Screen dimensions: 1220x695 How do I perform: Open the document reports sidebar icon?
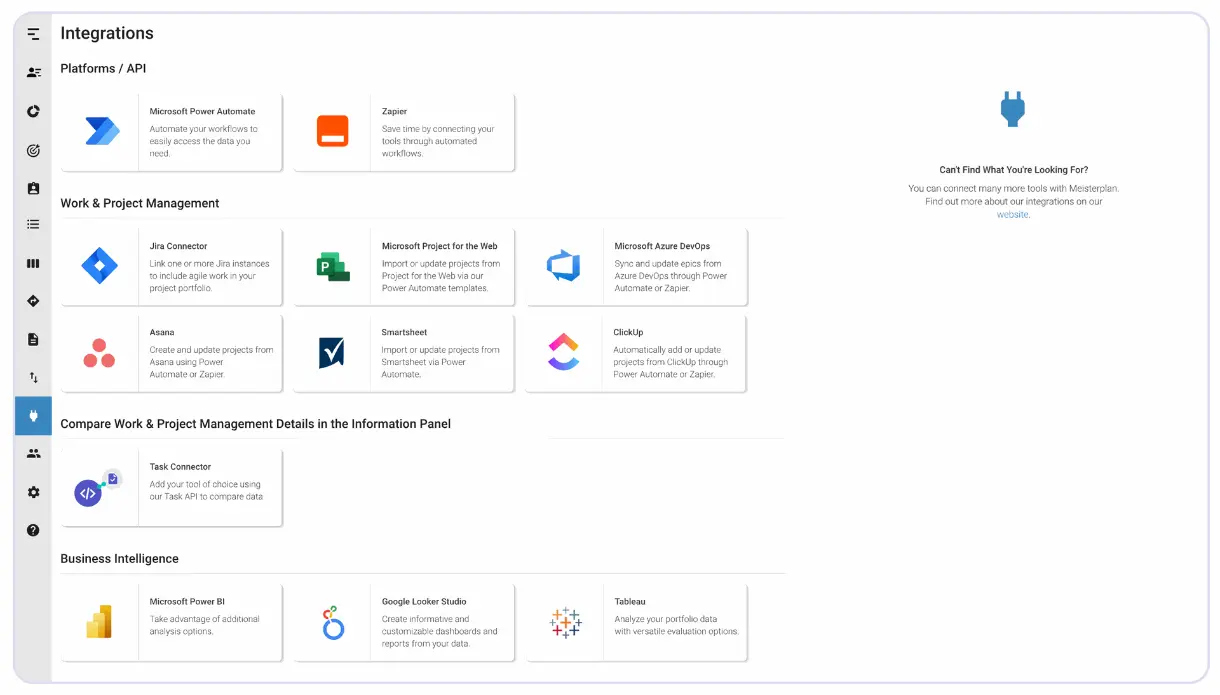(33, 339)
